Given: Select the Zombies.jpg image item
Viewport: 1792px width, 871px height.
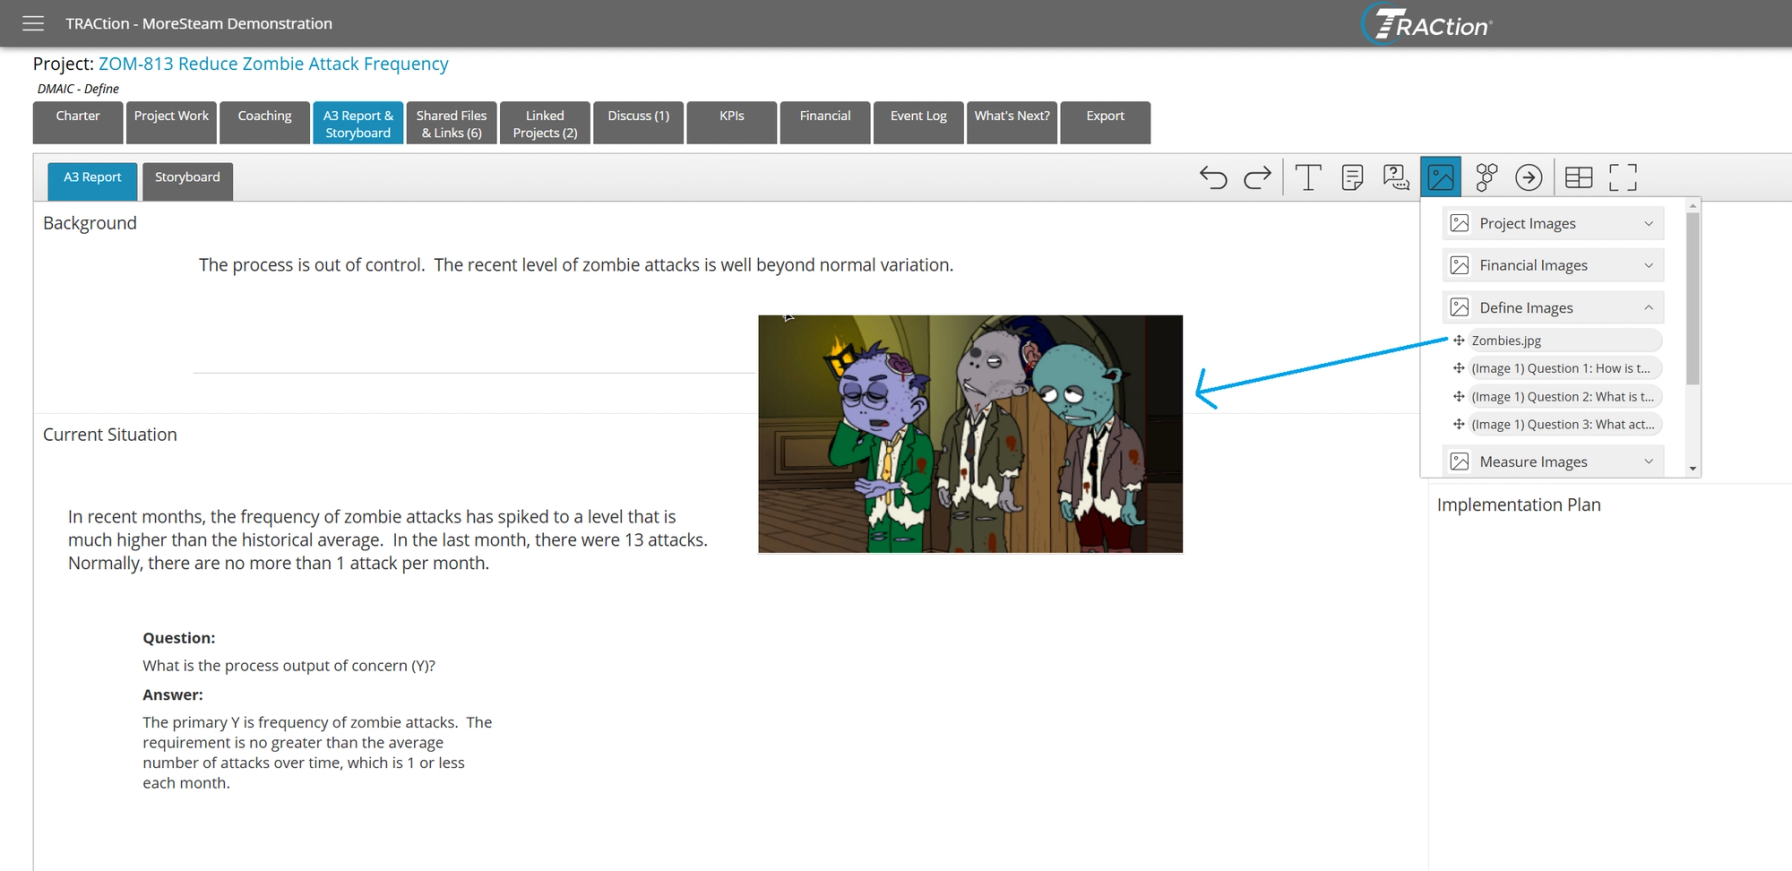Looking at the screenshot, I should (x=1565, y=340).
